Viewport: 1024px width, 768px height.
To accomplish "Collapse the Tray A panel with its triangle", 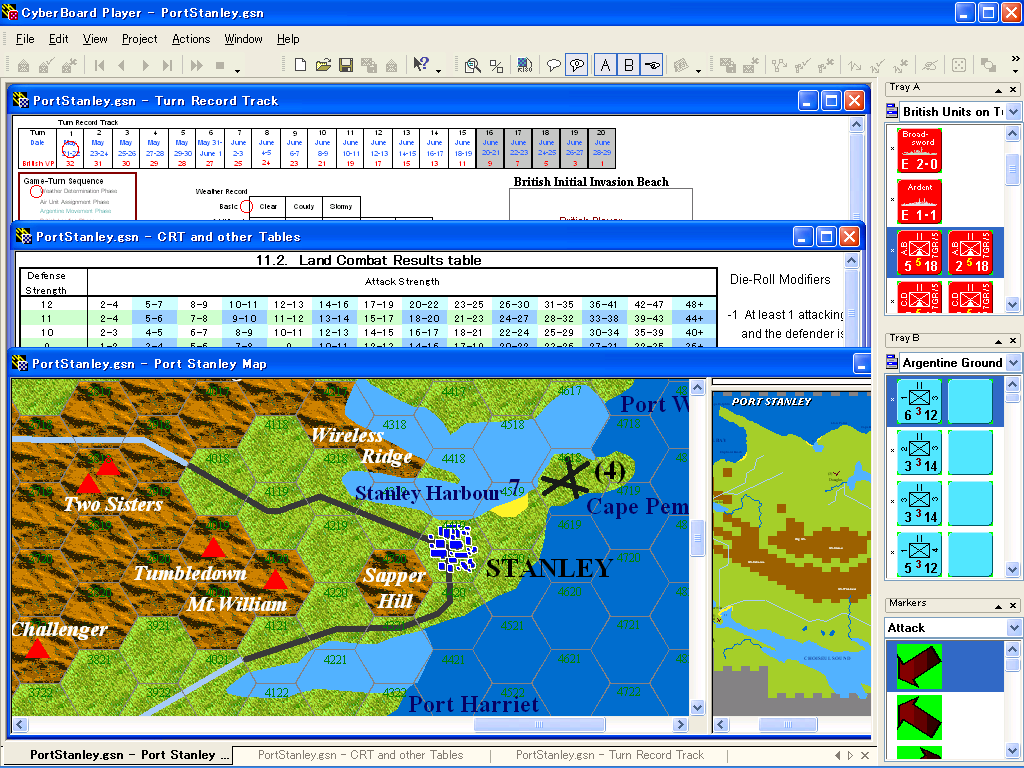I will 998,89.
